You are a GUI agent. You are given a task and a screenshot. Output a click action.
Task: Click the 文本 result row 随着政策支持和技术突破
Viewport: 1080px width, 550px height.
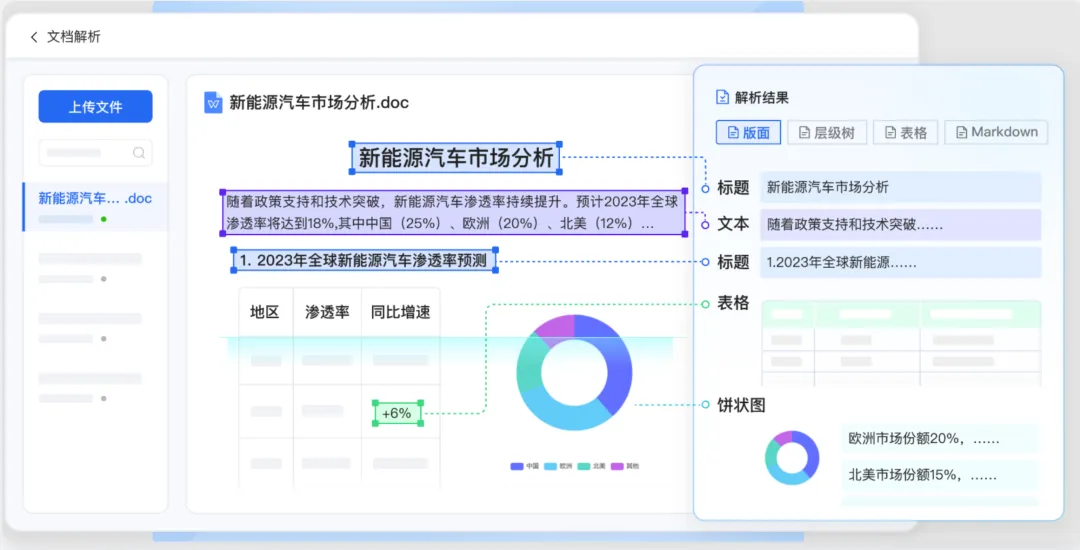pyautogui.click(x=900, y=224)
